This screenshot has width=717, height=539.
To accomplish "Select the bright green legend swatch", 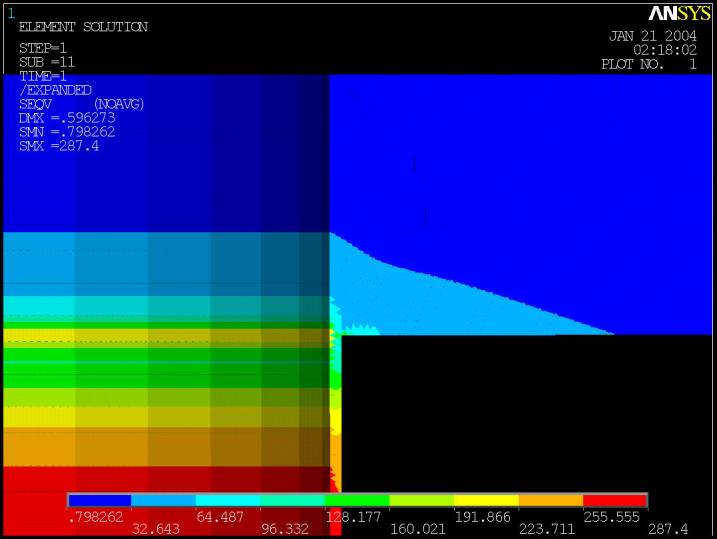I will [357, 501].
